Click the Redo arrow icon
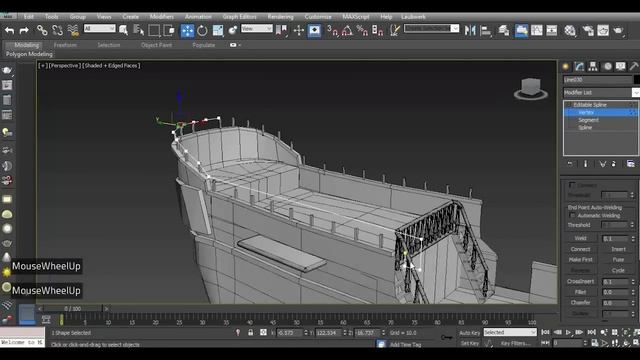Viewport: 640px width, 360px height. pos(24,30)
